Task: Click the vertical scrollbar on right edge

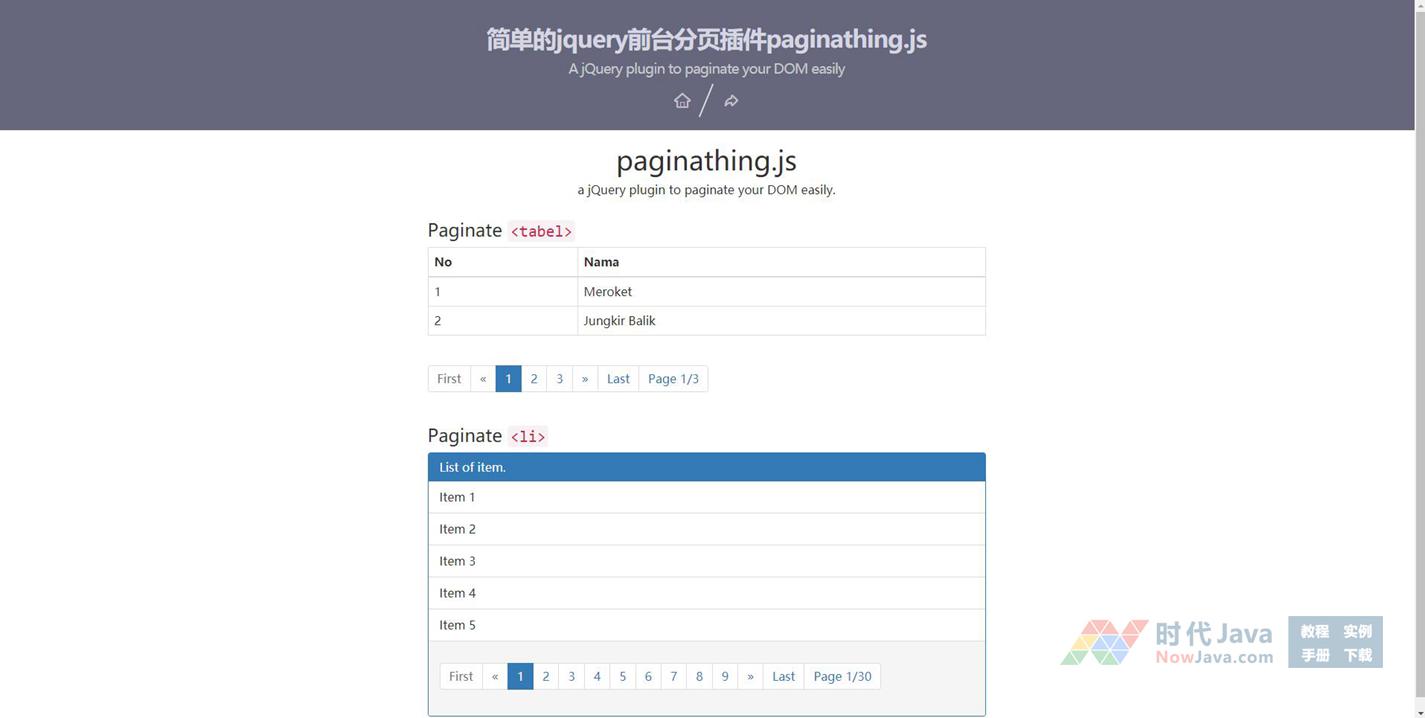Action: pyautogui.click(x=1419, y=300)
